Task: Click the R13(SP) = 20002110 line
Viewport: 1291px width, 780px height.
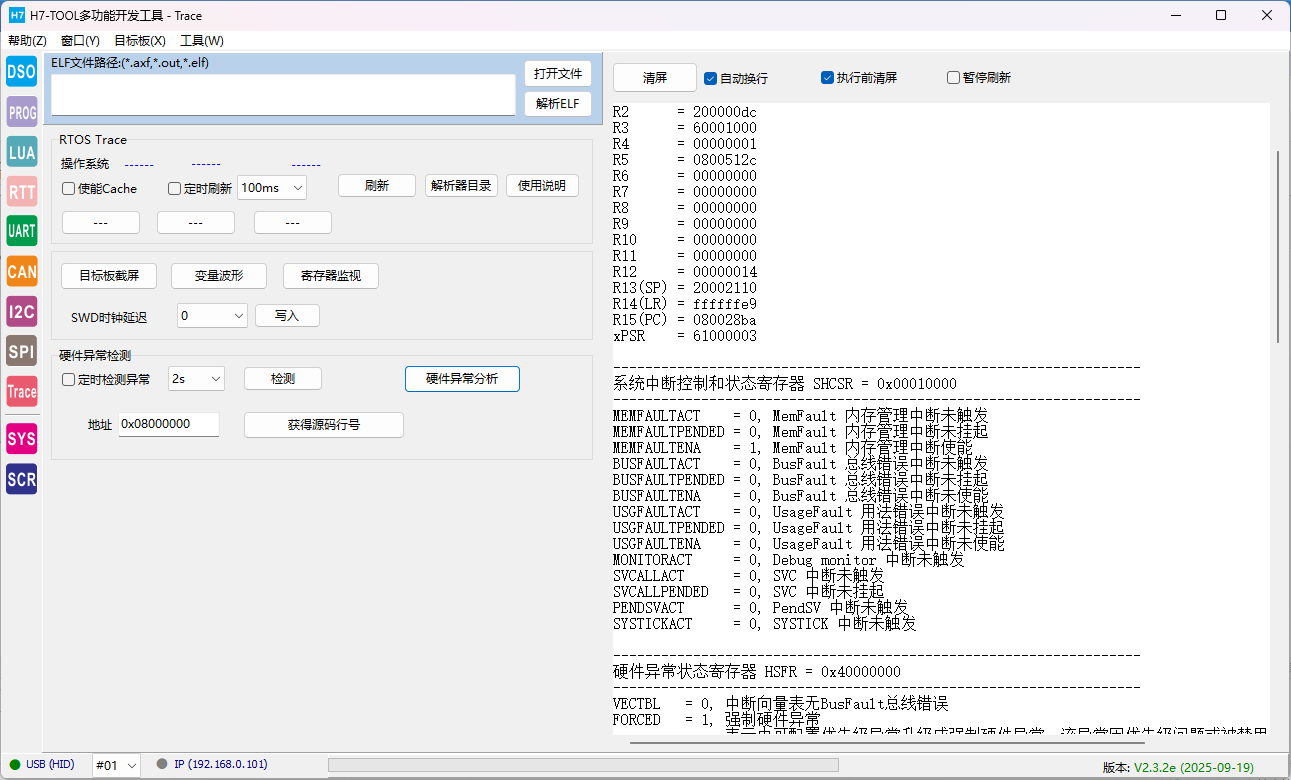Action: tap(685, 288)
